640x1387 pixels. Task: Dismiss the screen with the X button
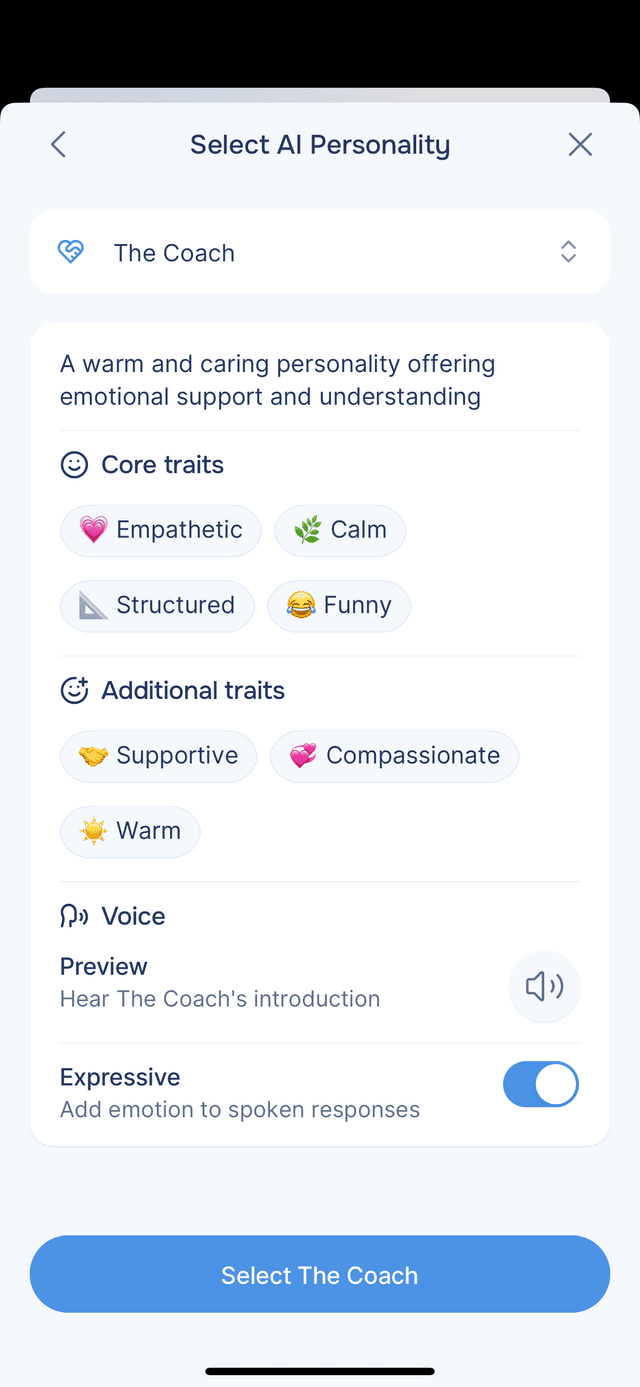pyautogui.click(x=580, y=144)
